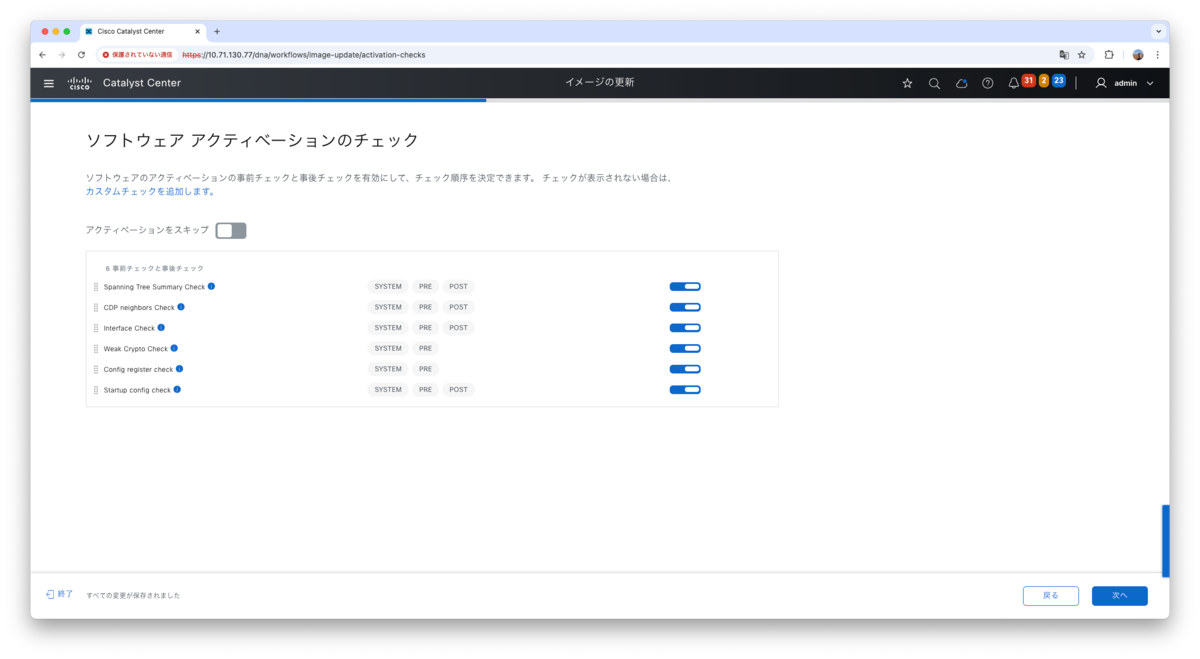Grab drag handle of Startup config check
1200x659 pixels.
(96, 389)
